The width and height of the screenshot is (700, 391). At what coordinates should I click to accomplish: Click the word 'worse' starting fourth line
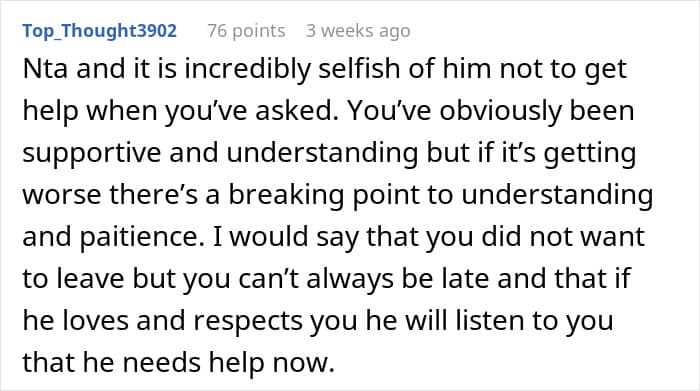tap(62, 196)
